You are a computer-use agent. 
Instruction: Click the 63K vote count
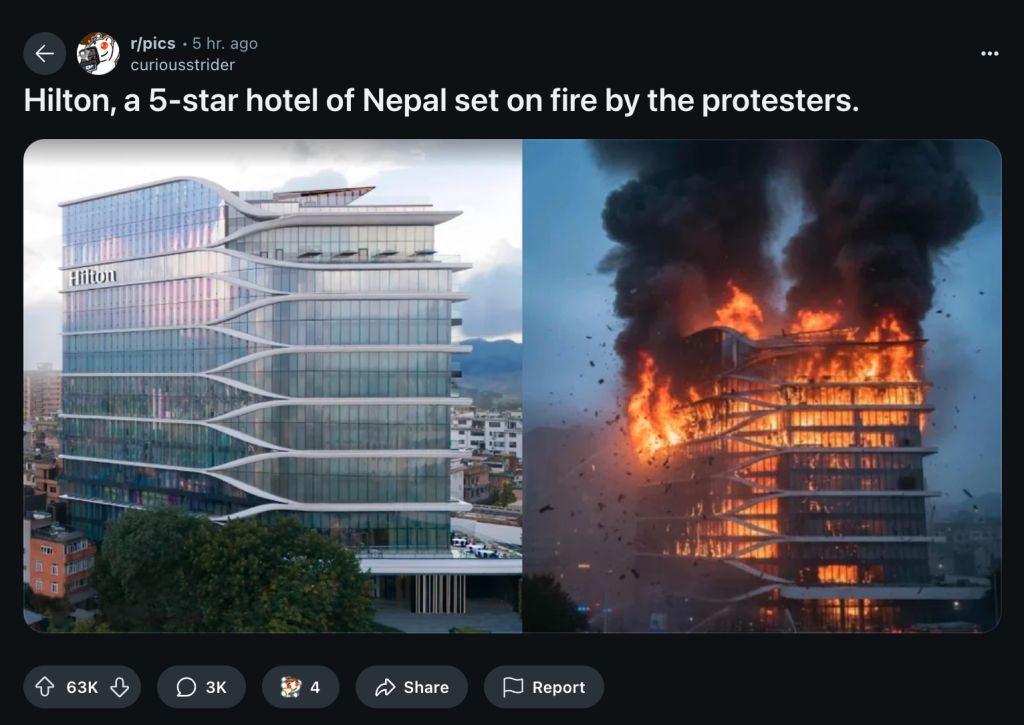[x=82, y=687]
